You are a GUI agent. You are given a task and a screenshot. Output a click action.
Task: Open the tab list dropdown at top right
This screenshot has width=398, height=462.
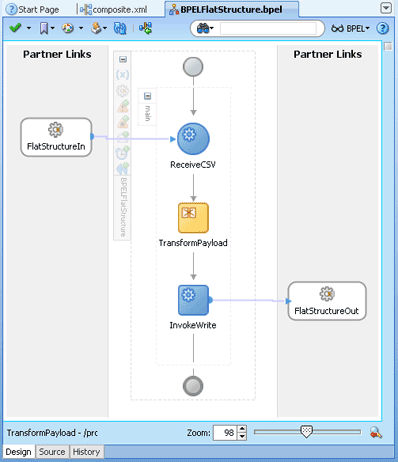(x=386, y=8)
